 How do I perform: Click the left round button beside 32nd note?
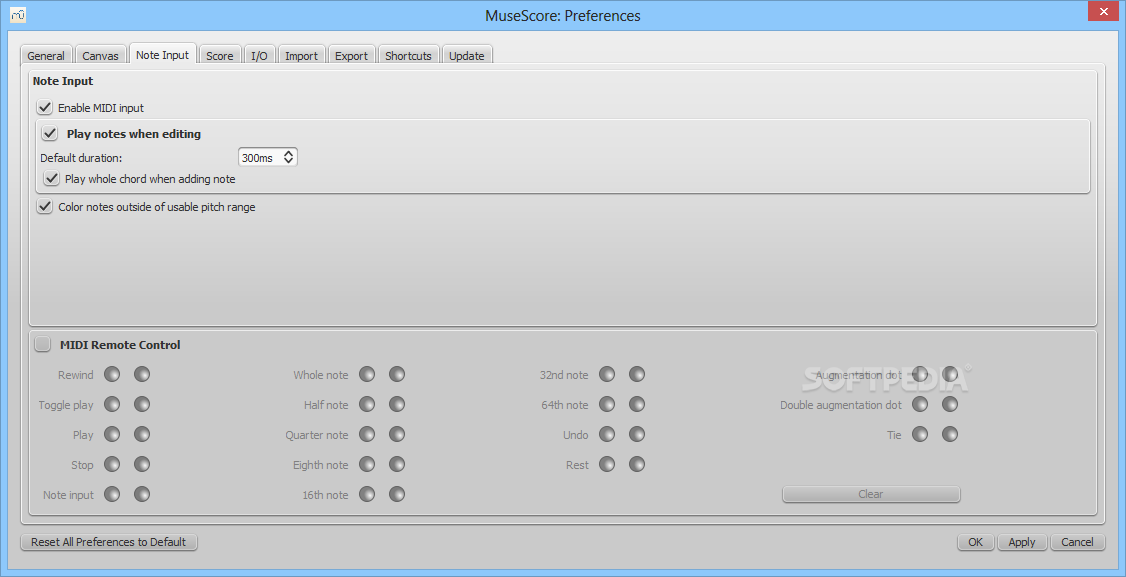[607, 374]
